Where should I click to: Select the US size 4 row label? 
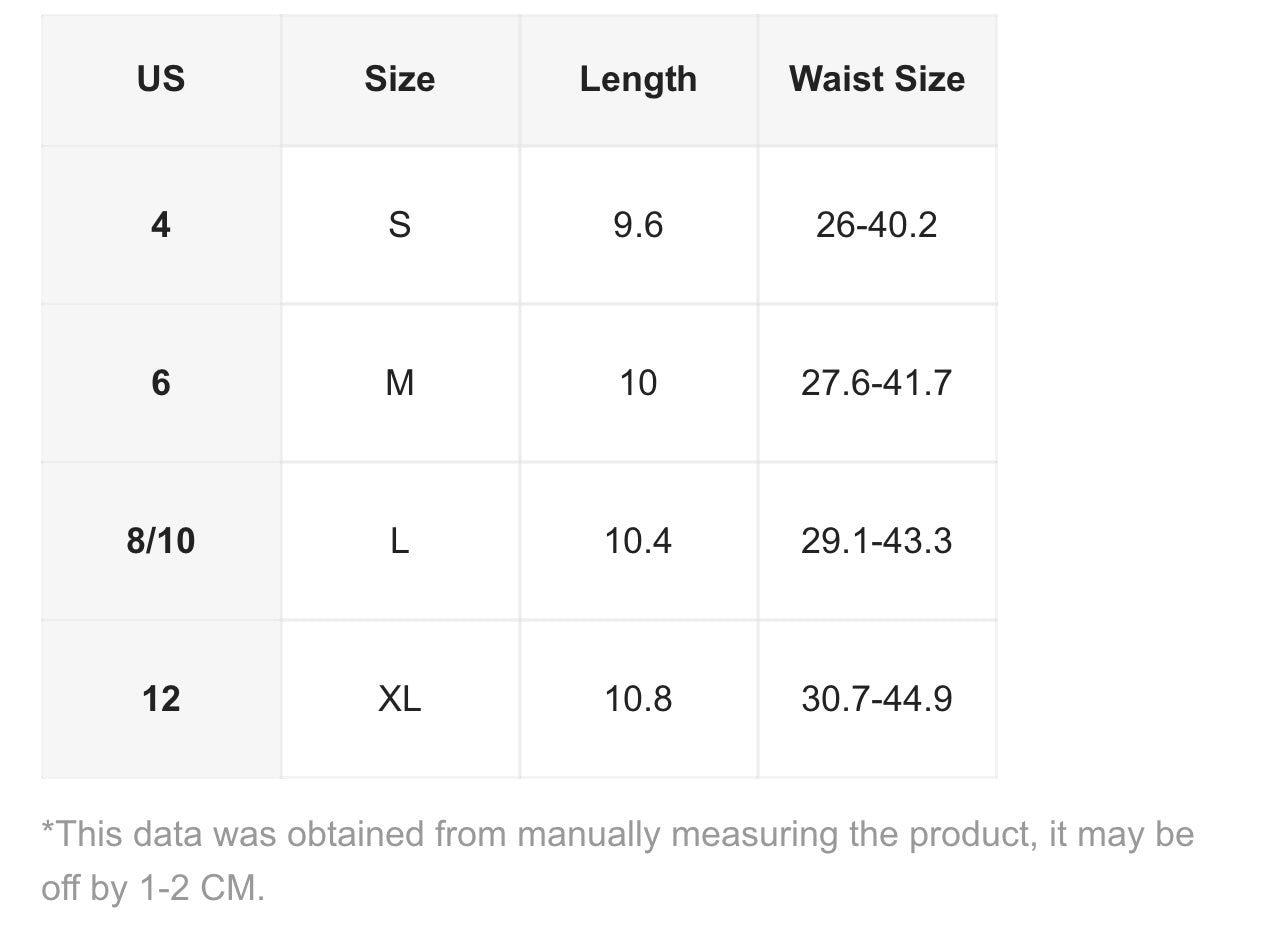coord(161,225)
